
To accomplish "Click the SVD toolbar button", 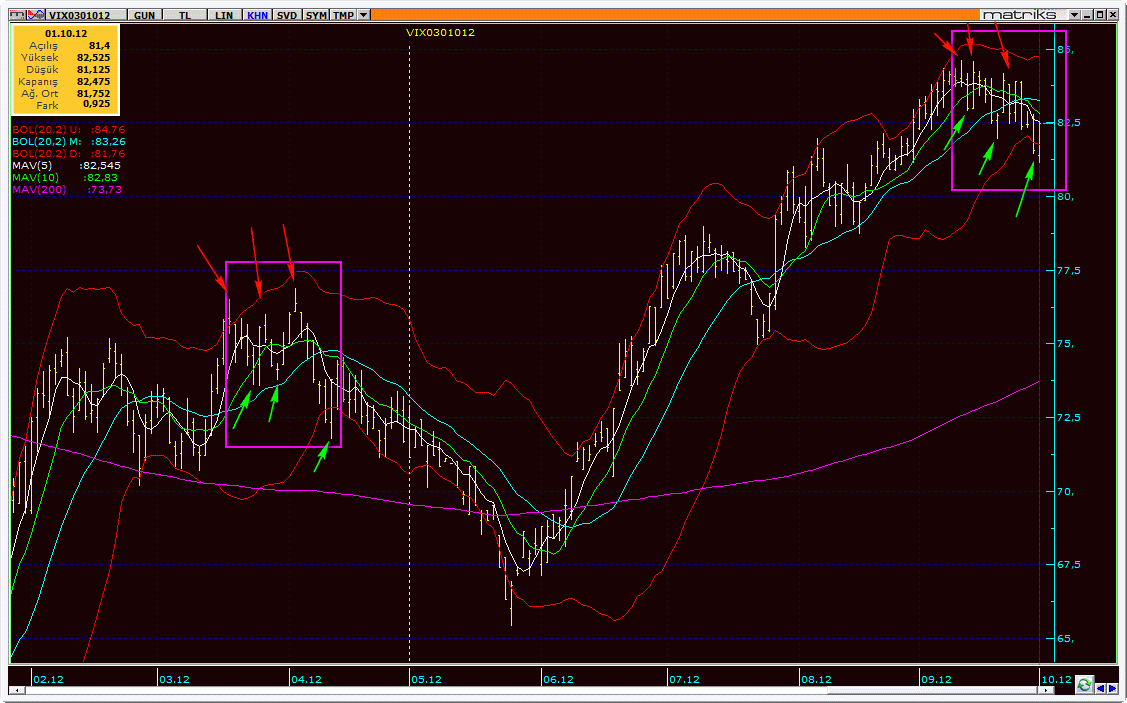I will coord(287,14).
